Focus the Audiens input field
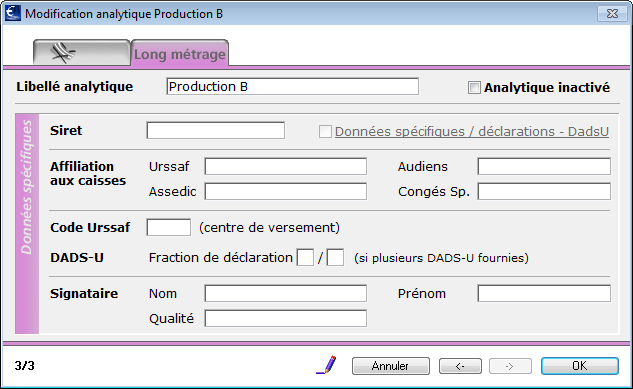Screen dimensions: 633x389 (544, 166)
